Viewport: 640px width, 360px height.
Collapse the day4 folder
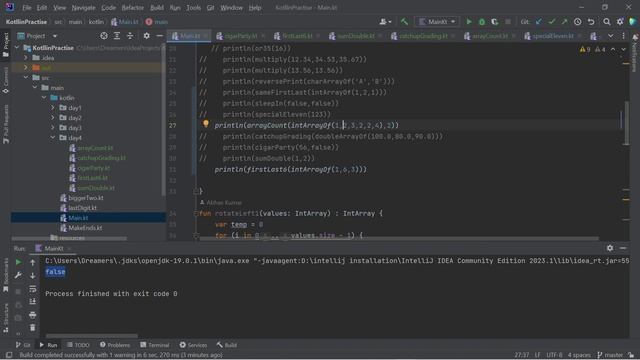(x=53, y=138)
